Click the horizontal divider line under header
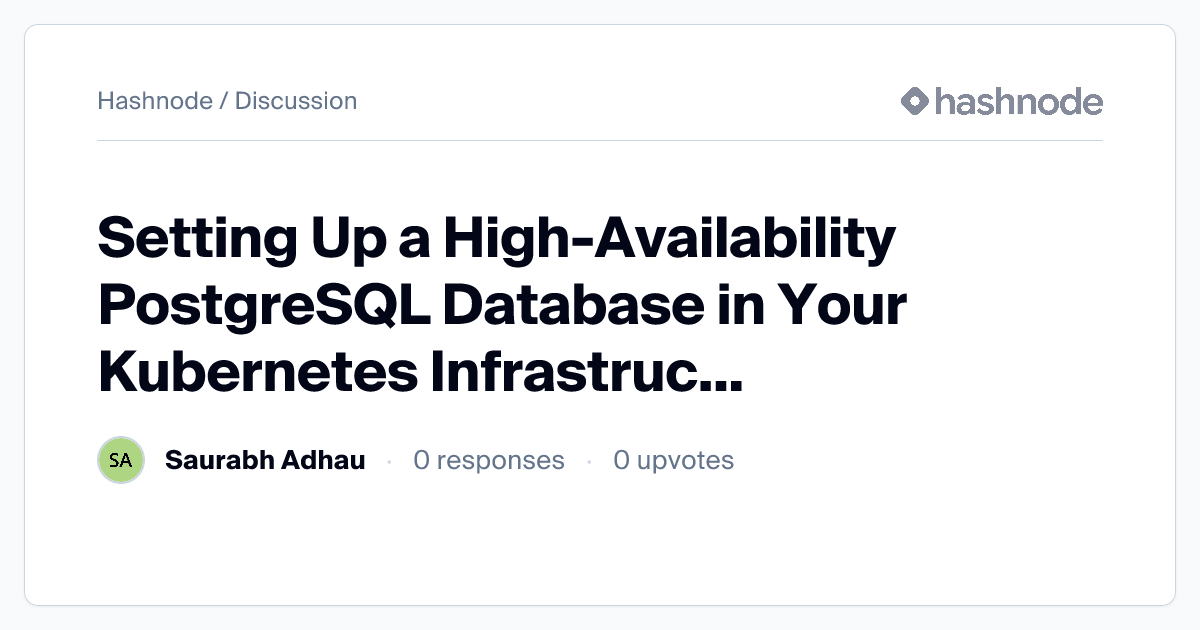This screenshot has width=1200, height=630. pyautogui.click(x=600, y=141)
